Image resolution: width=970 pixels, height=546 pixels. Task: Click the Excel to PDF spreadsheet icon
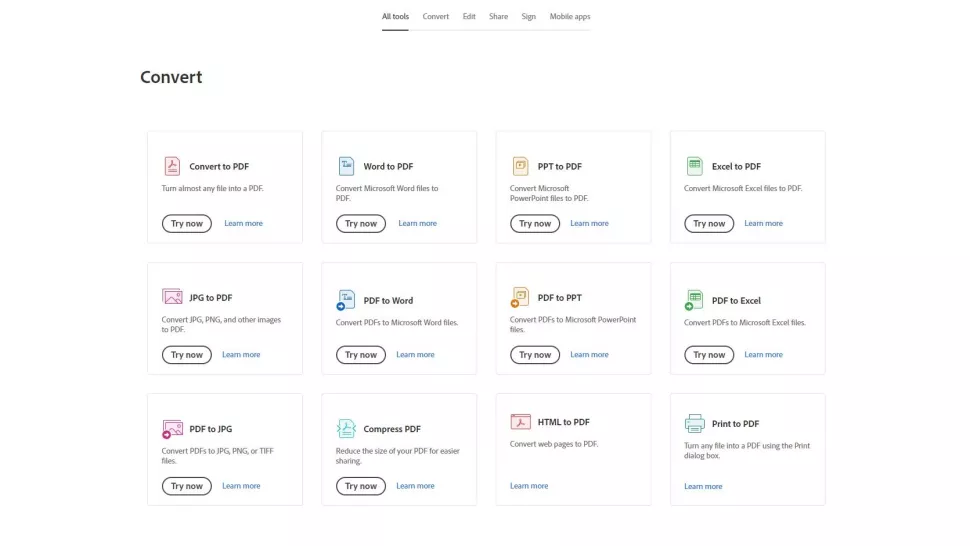click(x=694, y=166)
